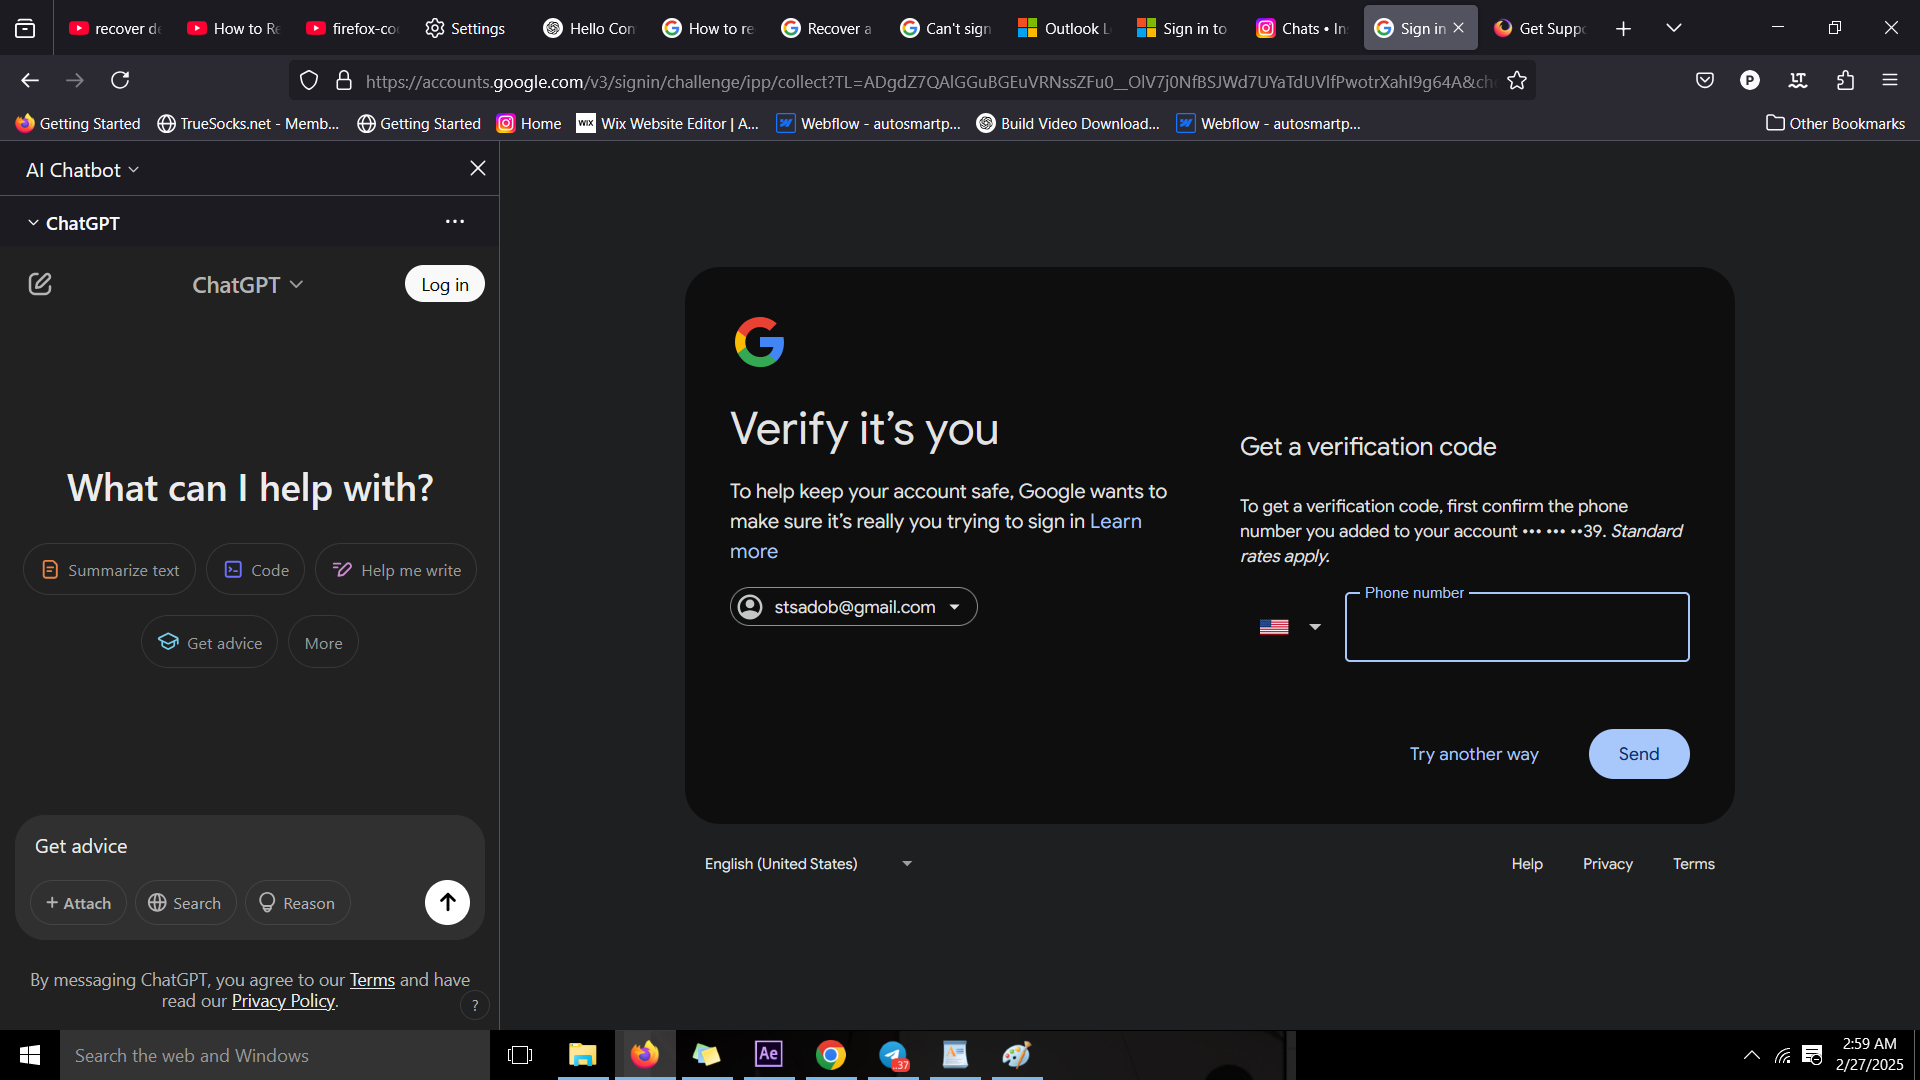Open the Firefox application menu
The image size is (1920, 1080).
1890,80
